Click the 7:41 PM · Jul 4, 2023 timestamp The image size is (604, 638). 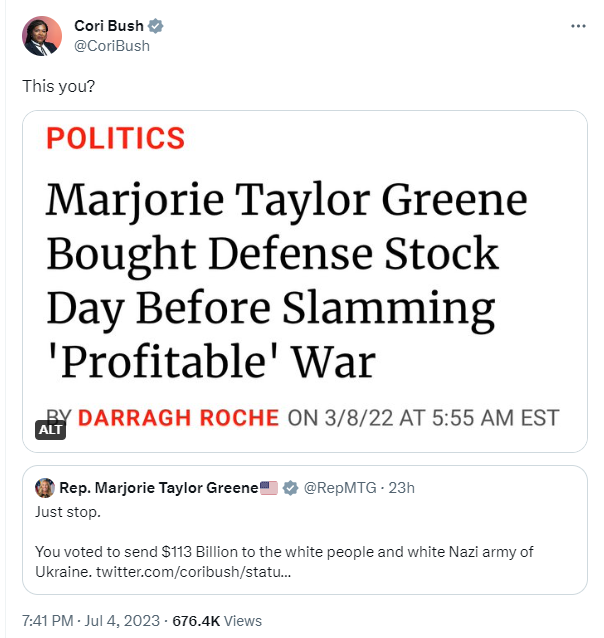(x=88, y=621)
